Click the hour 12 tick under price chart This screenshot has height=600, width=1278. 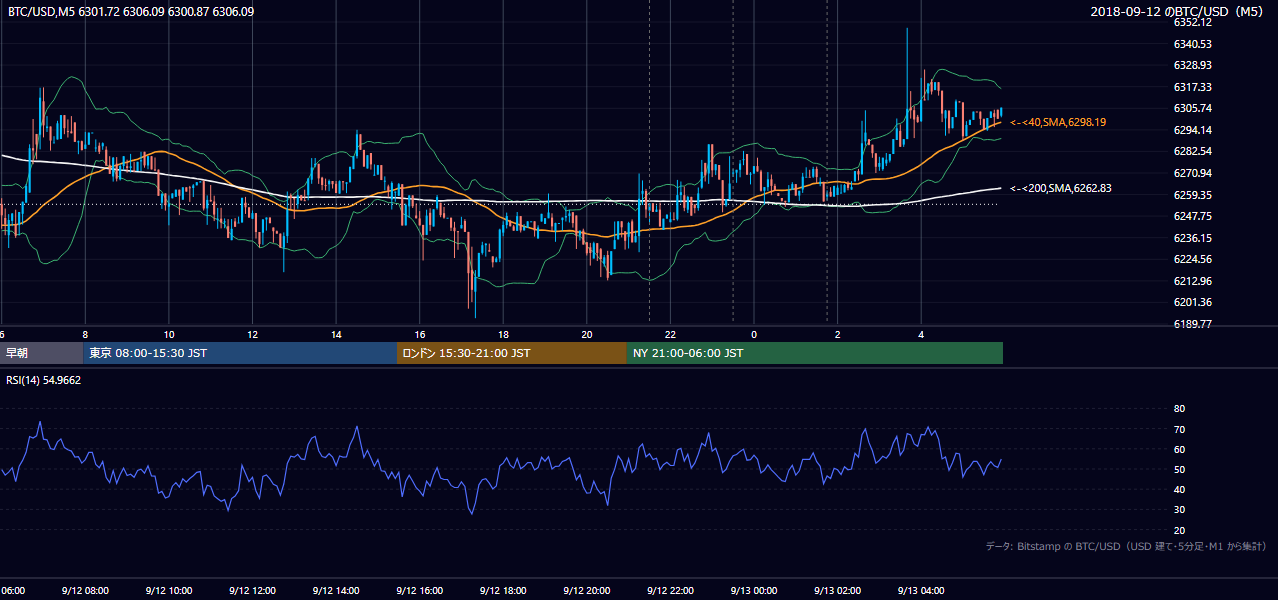253,335
